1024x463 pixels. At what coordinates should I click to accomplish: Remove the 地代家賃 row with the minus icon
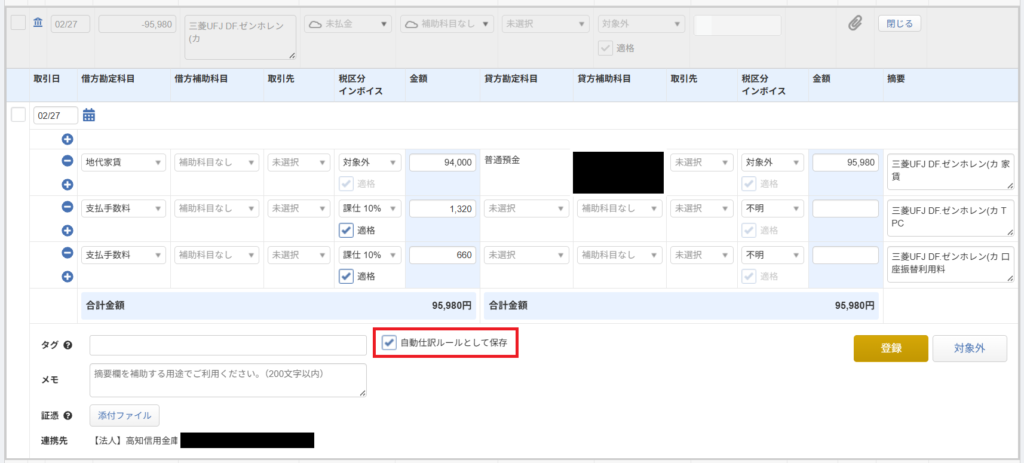pos(67,161)
